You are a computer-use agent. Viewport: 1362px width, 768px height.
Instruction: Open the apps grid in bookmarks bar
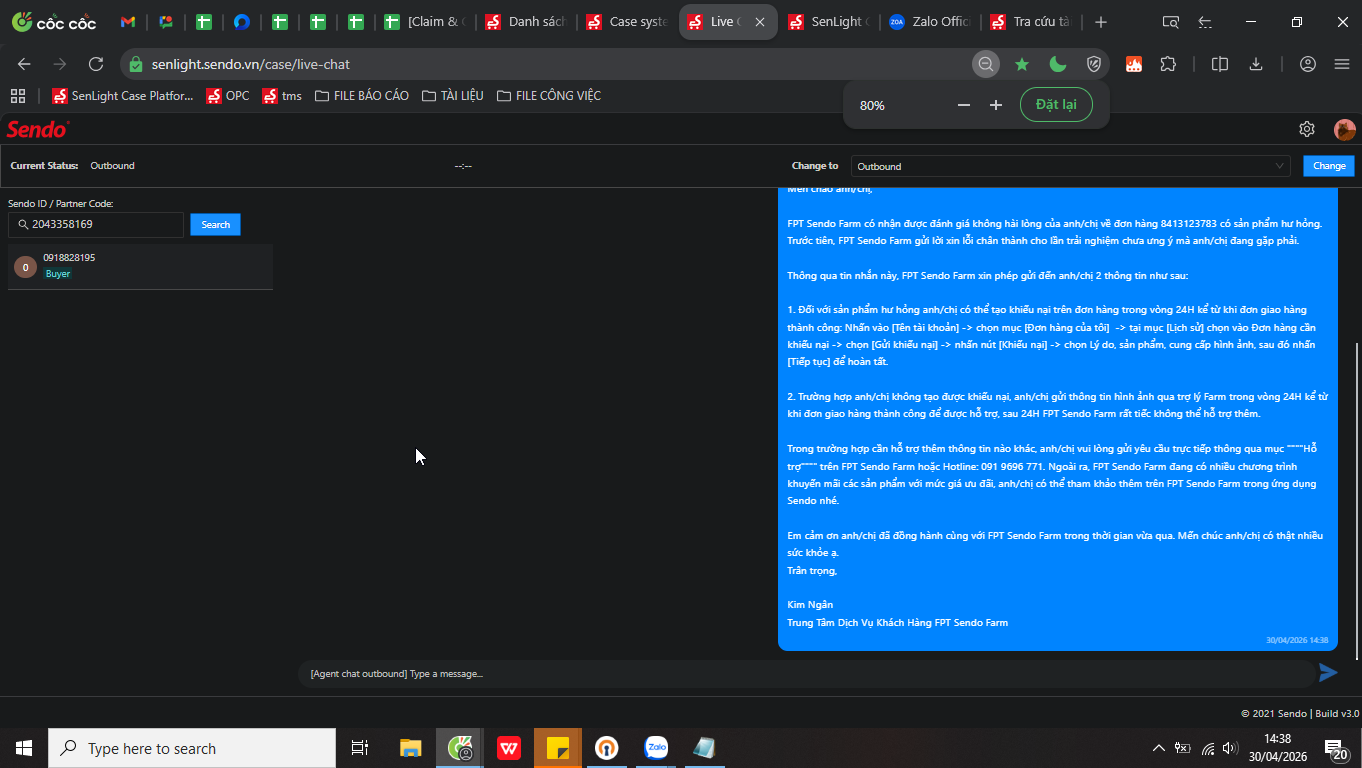point(17,96)
